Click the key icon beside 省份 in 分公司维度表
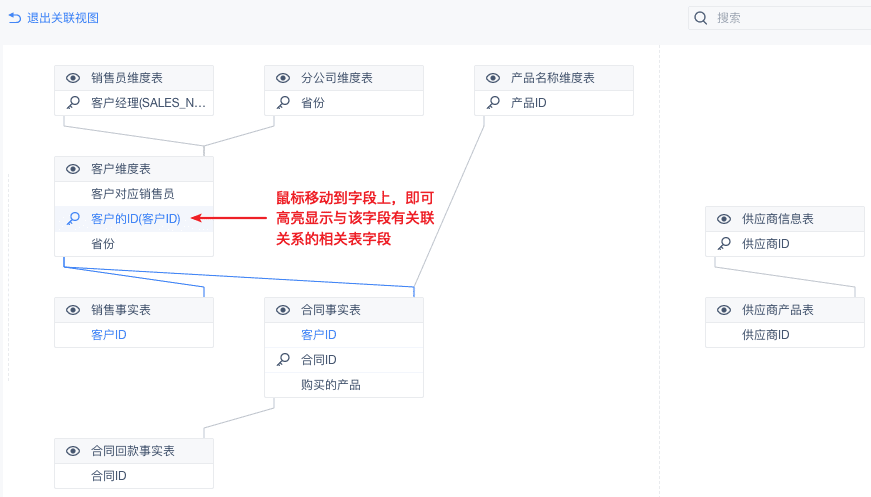This screenshot has height=497, width=871. [x=283, y=102]
